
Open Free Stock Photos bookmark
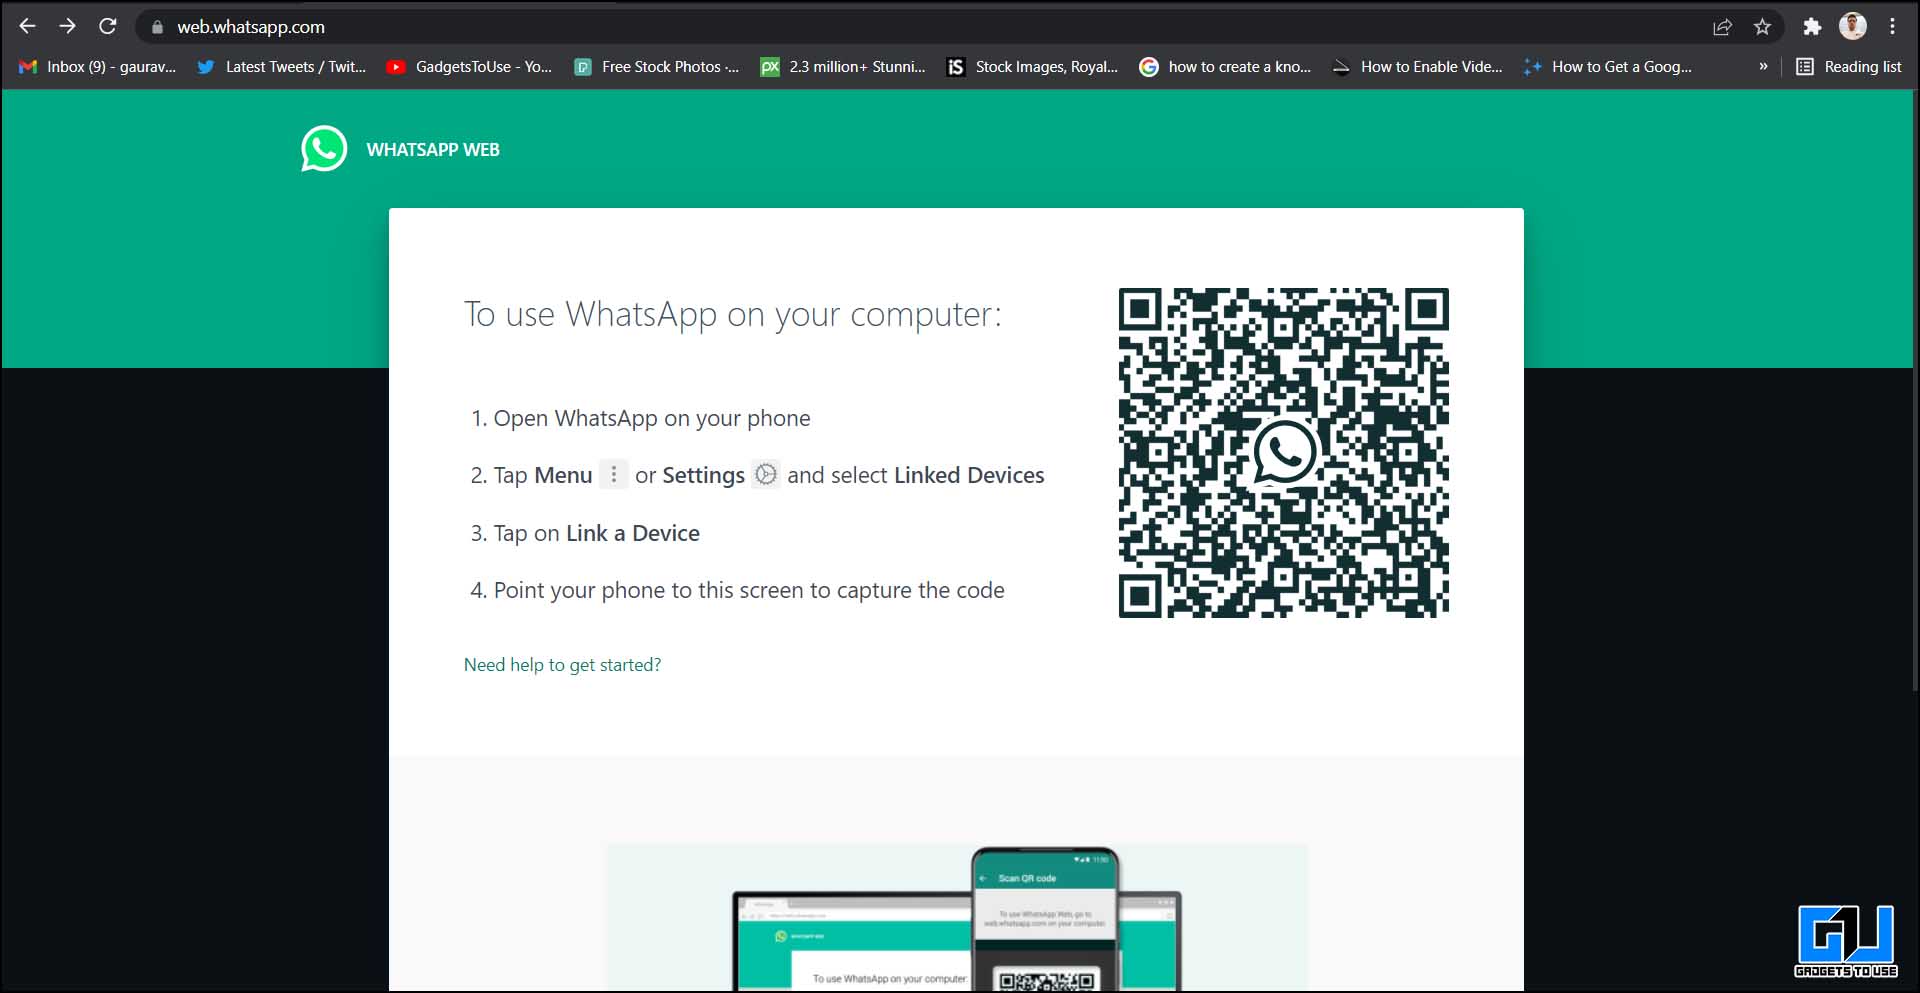pos(657,67)
